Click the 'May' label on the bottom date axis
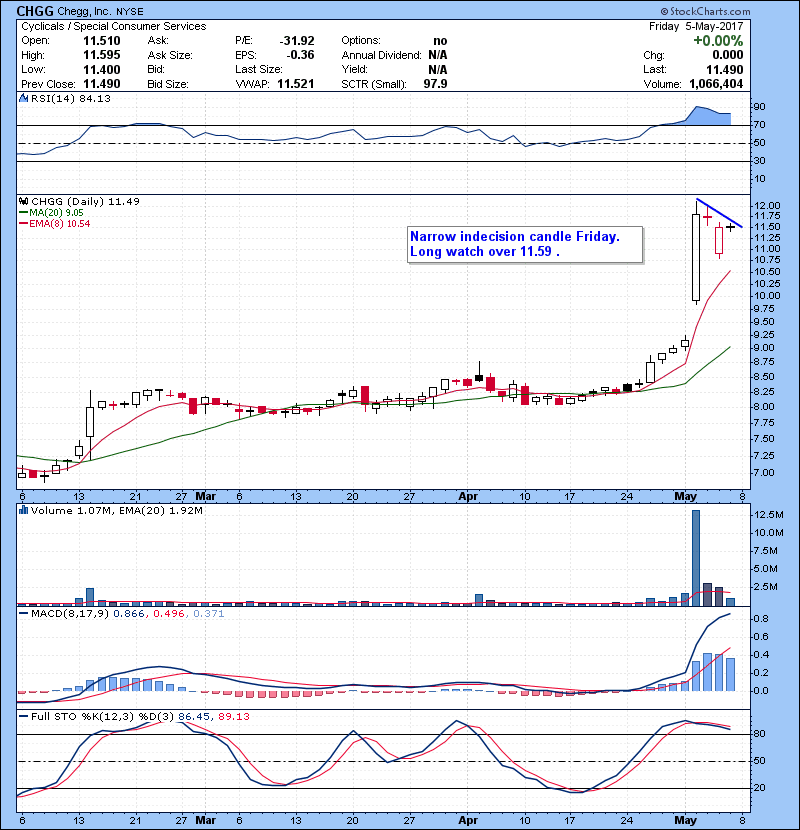This screenshot has width=800, height=830. [685, 820]
